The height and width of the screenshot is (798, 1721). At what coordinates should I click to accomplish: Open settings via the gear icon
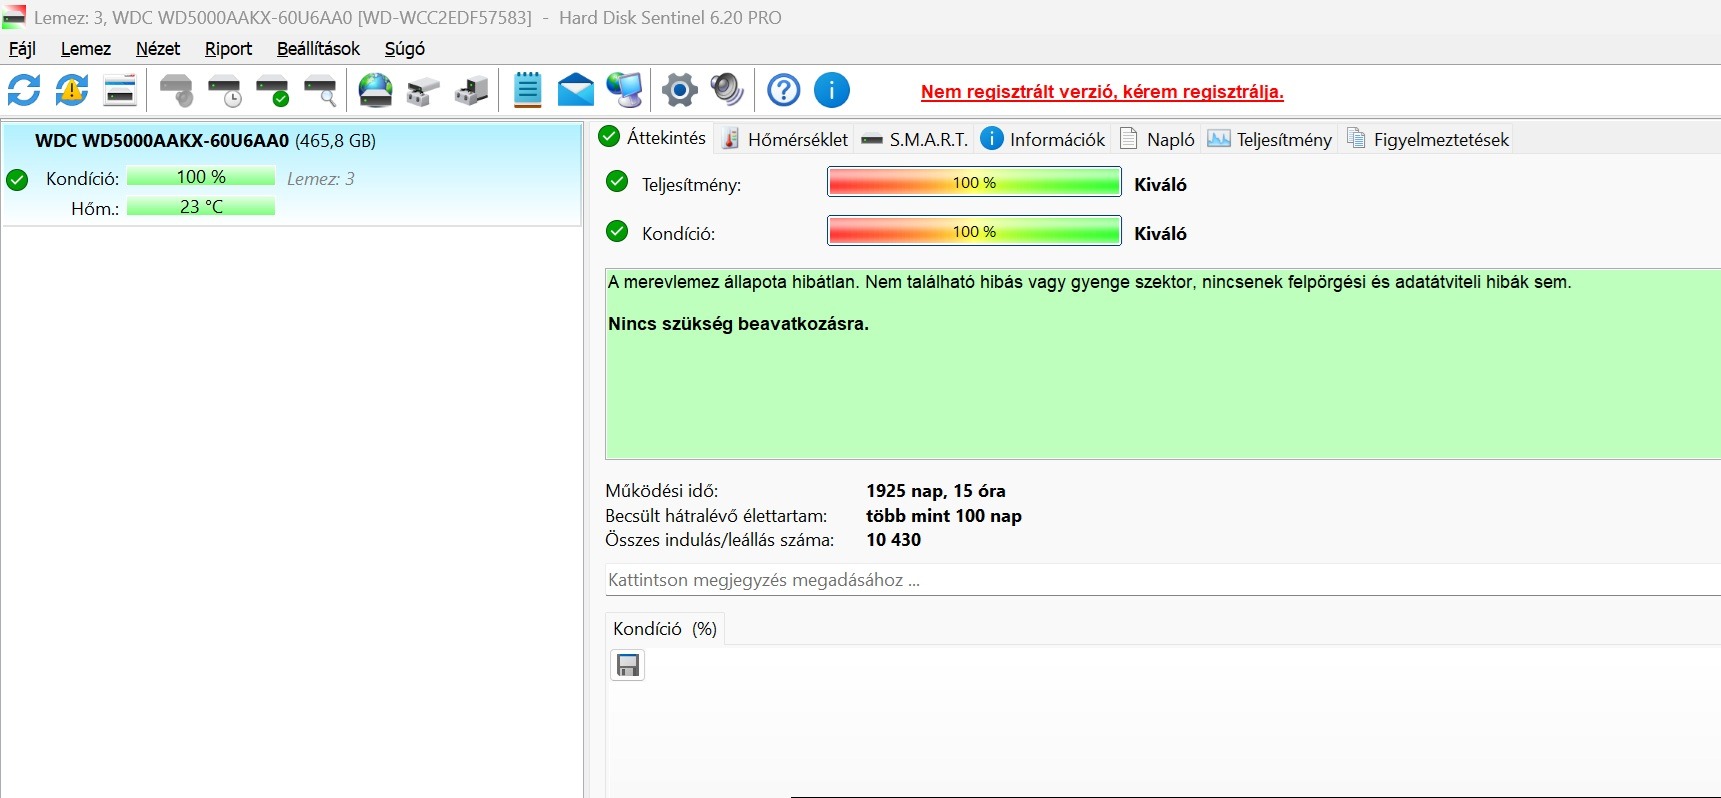point(680,90)
